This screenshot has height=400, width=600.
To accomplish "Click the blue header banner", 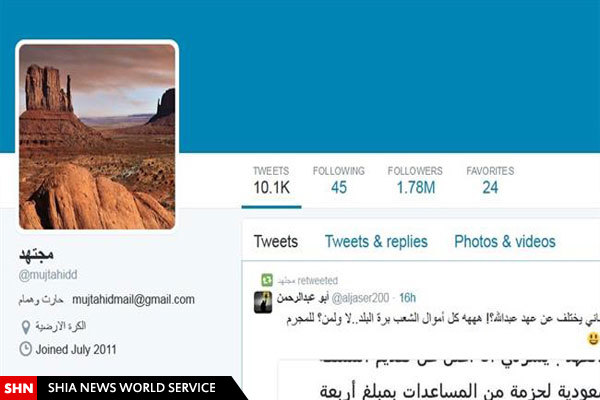I will pos(389,76).
